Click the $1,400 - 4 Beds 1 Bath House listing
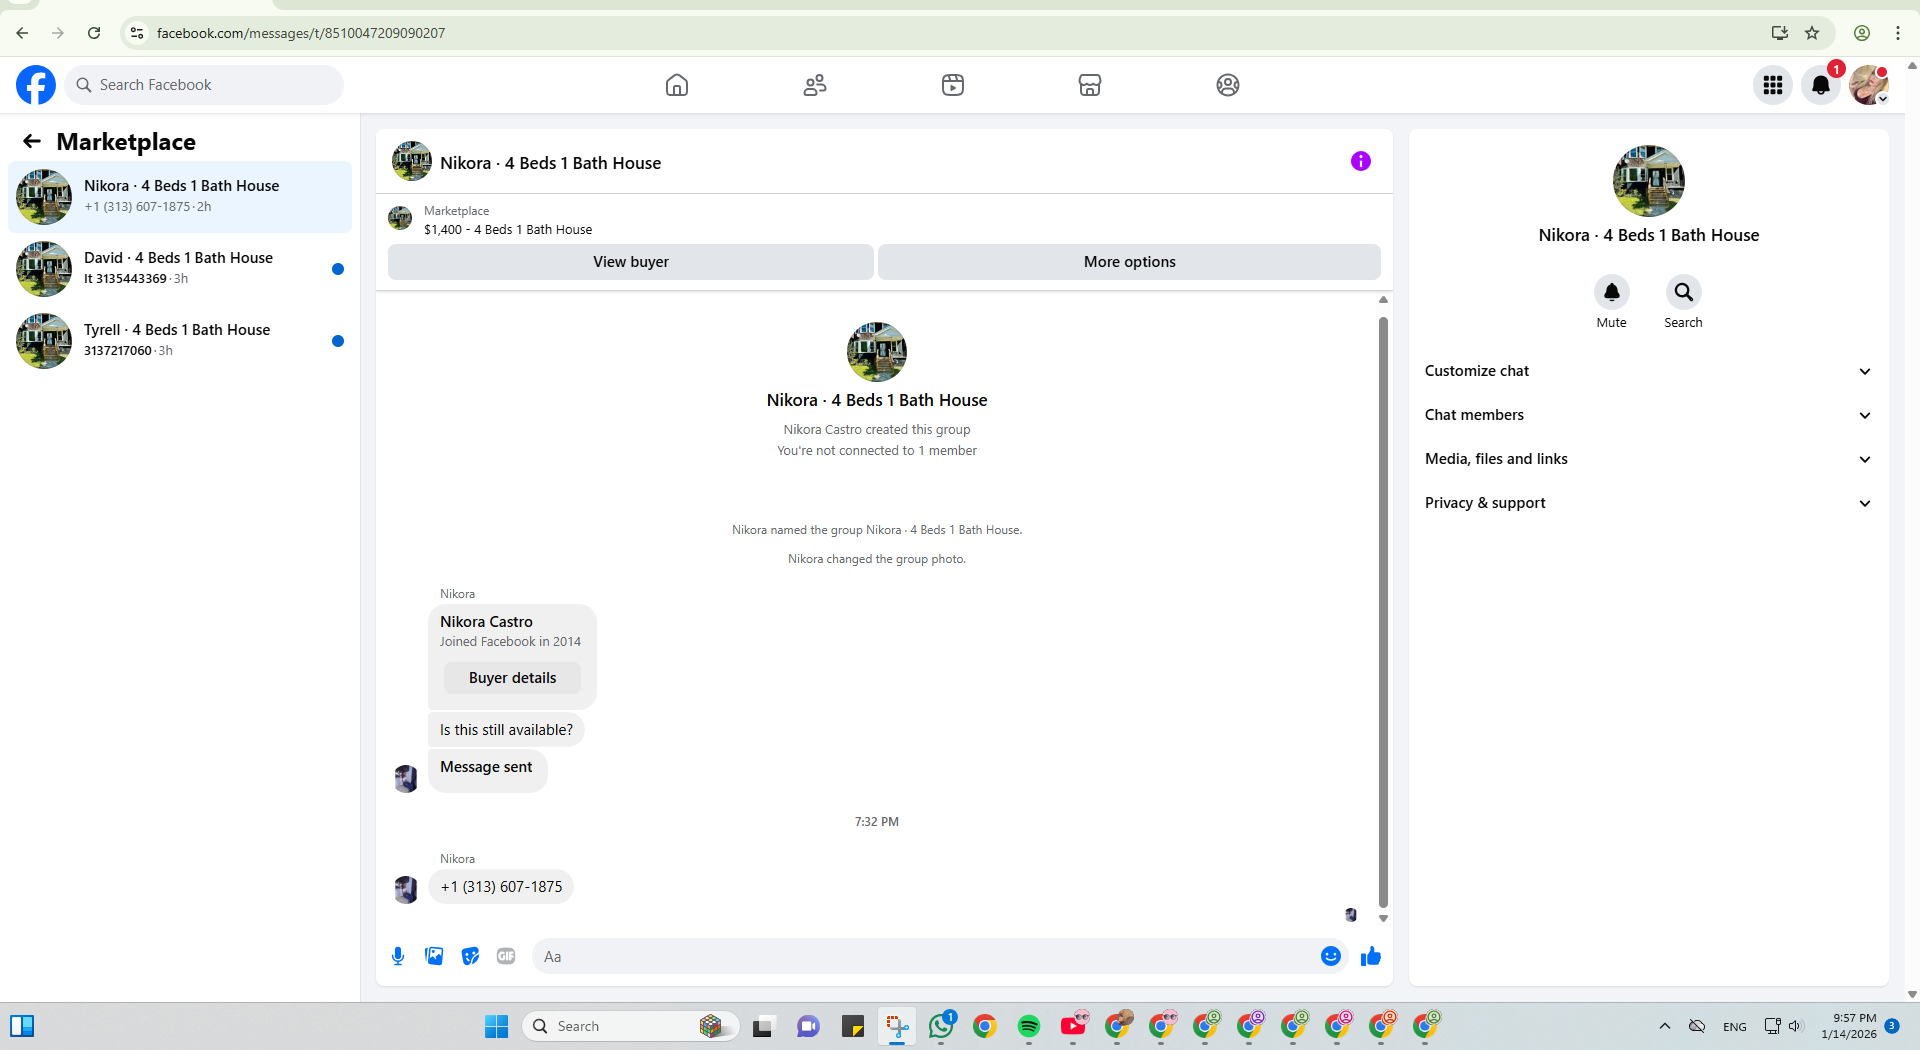Screen dimensions: 1920x1050 508,229
